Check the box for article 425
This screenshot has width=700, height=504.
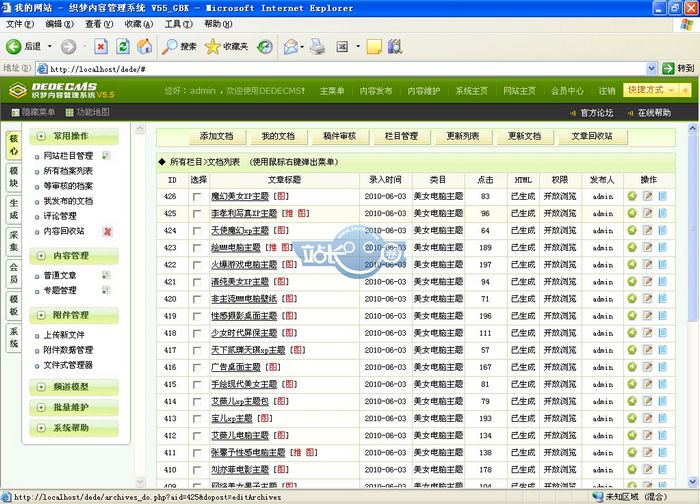[x=197, y=213]
